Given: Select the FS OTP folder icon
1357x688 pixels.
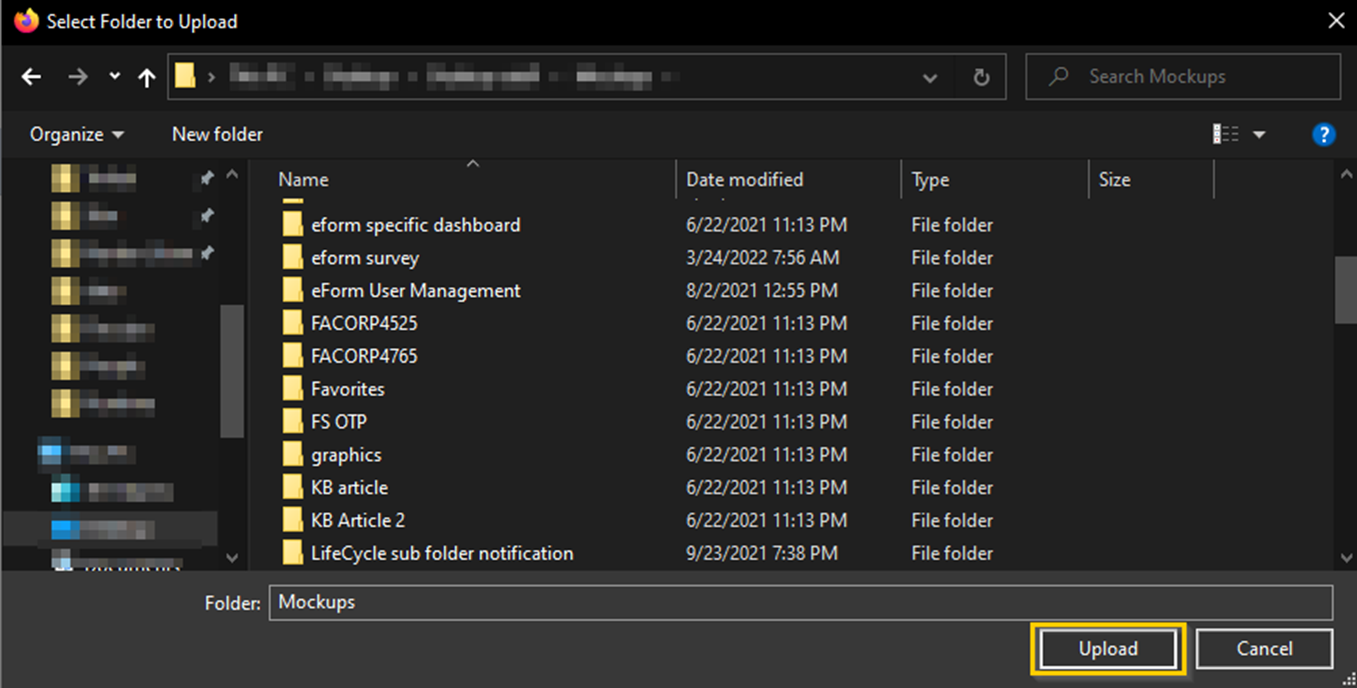Looking at the screenshot, I should point(292,422).
